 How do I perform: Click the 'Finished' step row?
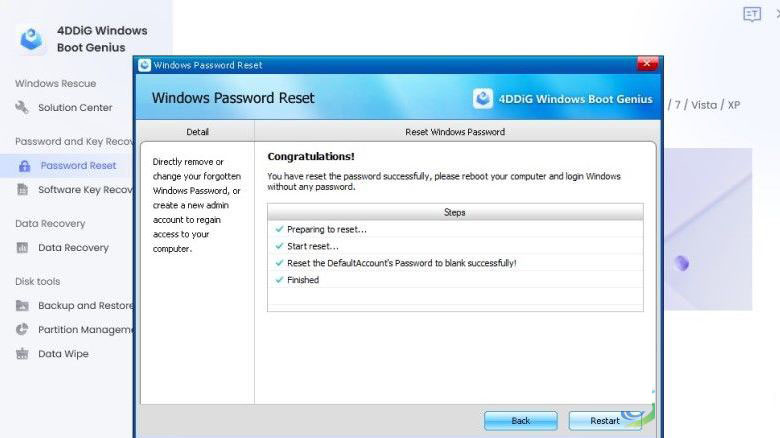(x=455, y=280)
